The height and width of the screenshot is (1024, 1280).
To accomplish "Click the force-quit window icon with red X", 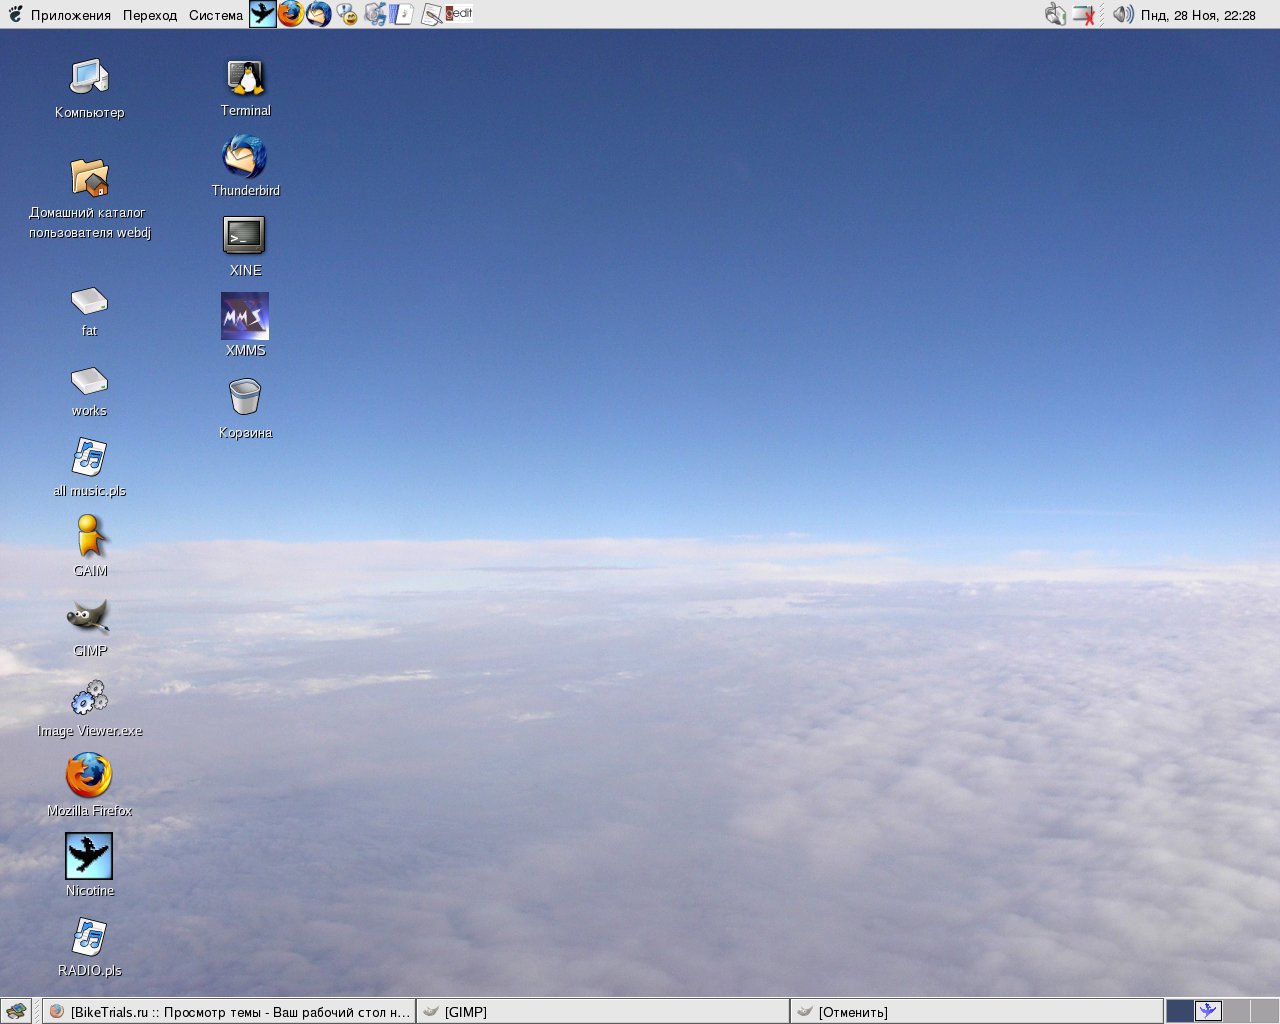I will coord(1084,15).
